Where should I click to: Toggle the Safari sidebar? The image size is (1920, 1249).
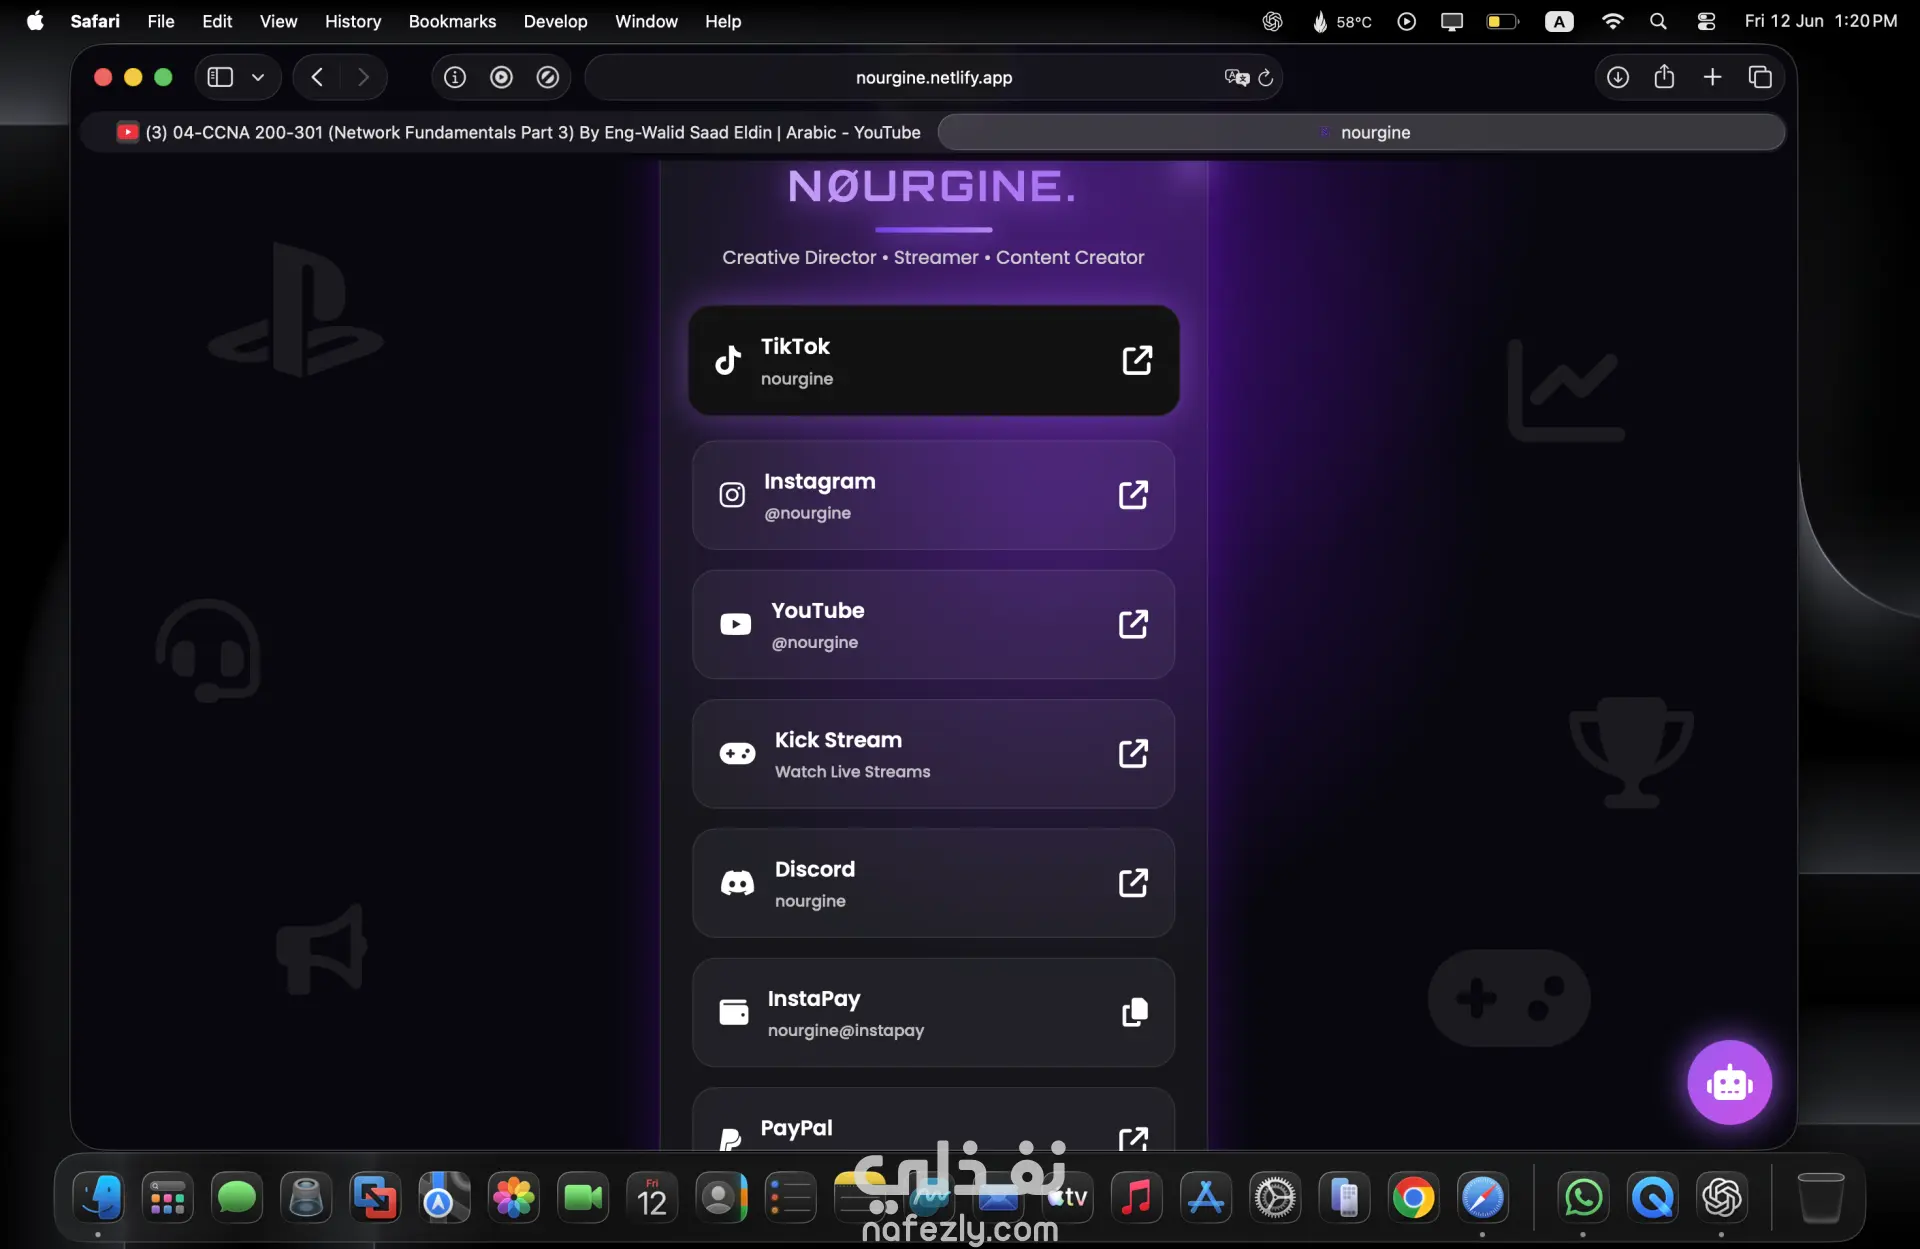click(x=220, y=77)
